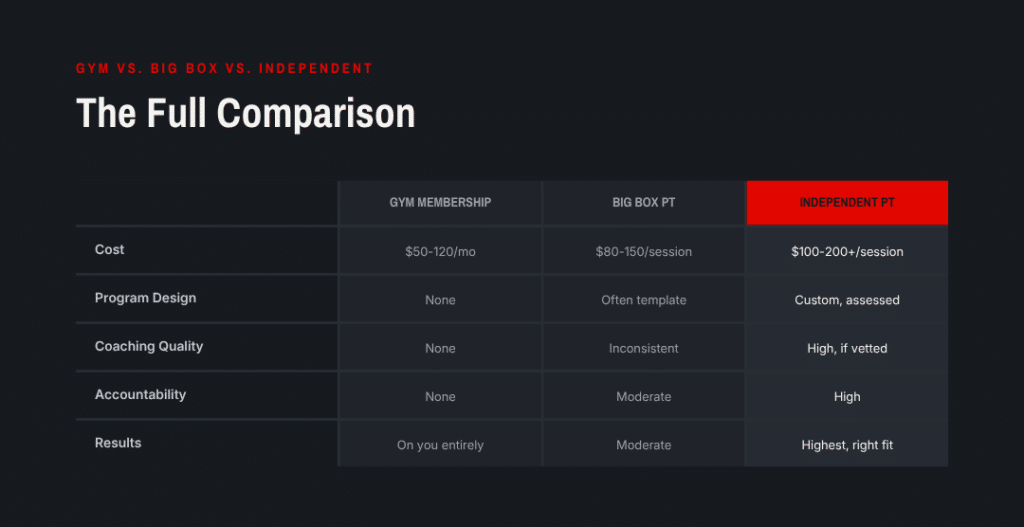Screen dimensions: 1024x527
Task: Click the High, if vetted cell
Action: point(847,348)
